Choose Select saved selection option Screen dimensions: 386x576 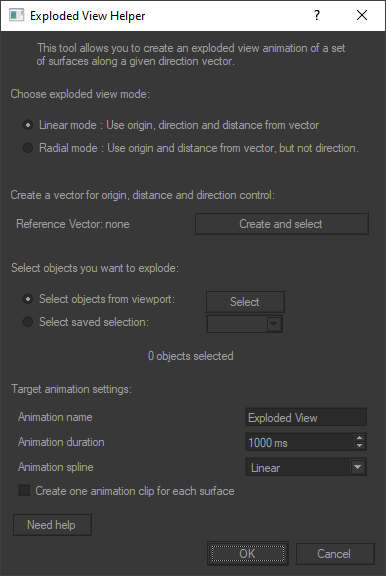coord(28,322)
